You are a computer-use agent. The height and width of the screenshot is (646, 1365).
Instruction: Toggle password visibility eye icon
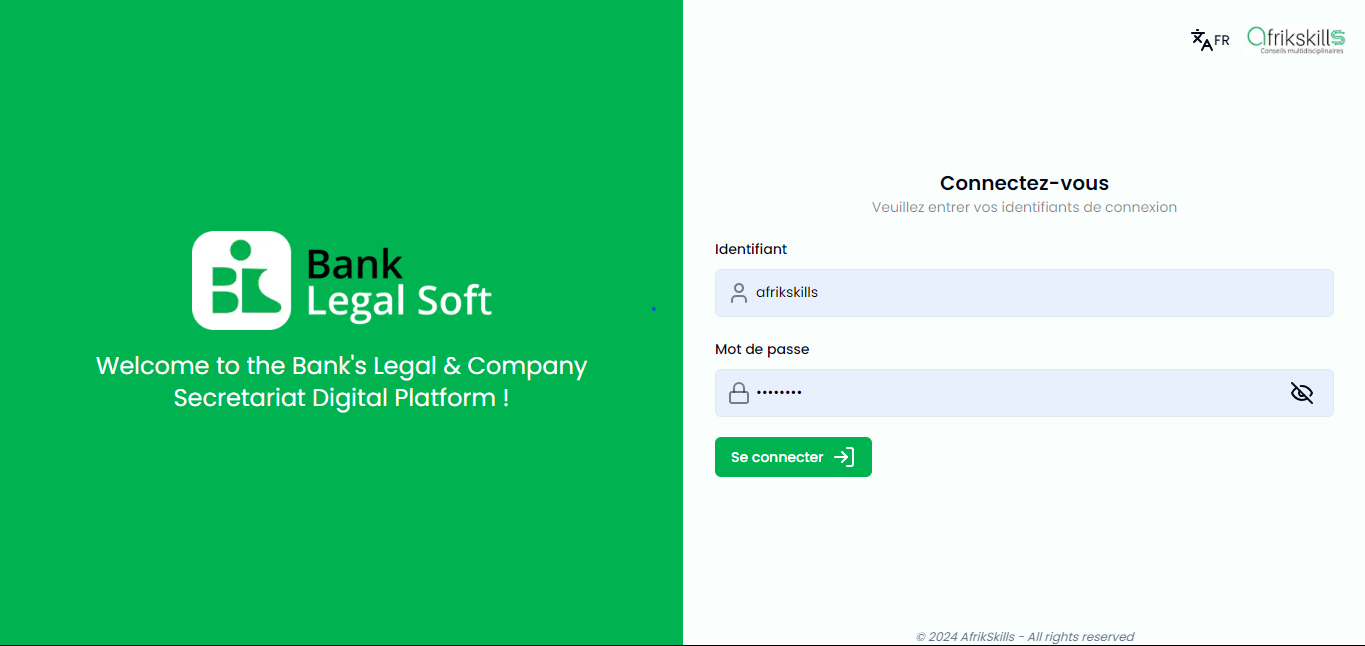[x=1301, y=393]
